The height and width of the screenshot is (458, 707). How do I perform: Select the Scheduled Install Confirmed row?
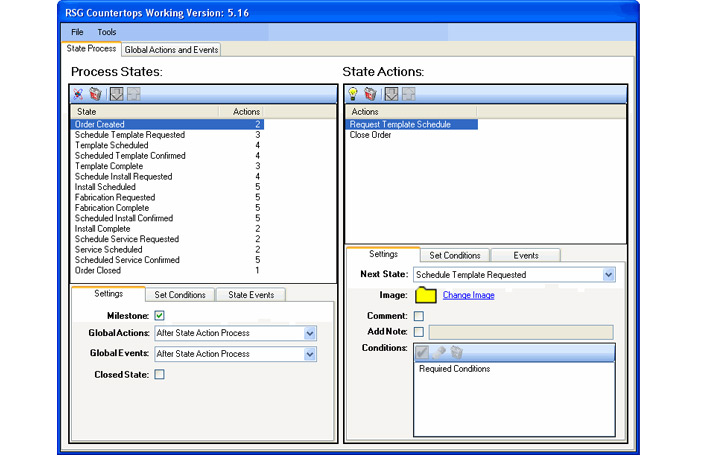click(167, 218)
